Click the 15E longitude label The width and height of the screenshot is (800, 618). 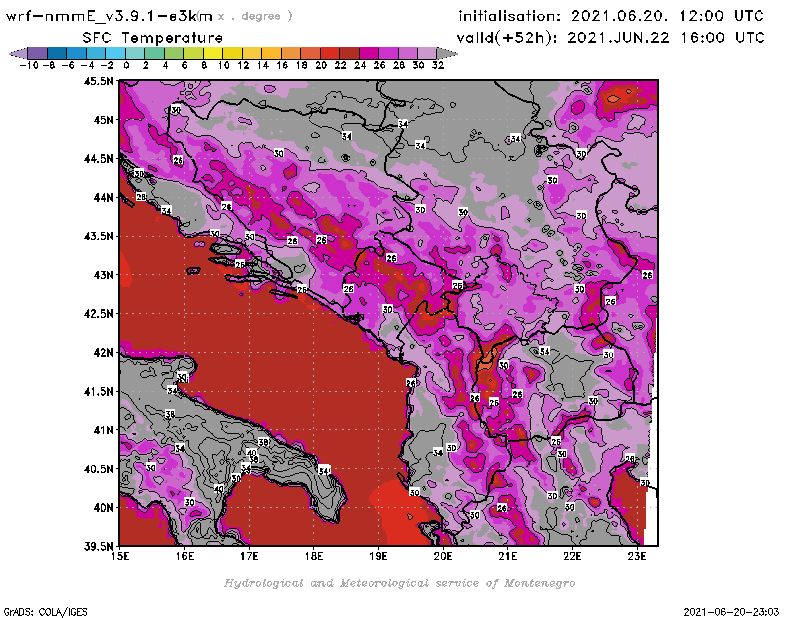click(120, 556)
